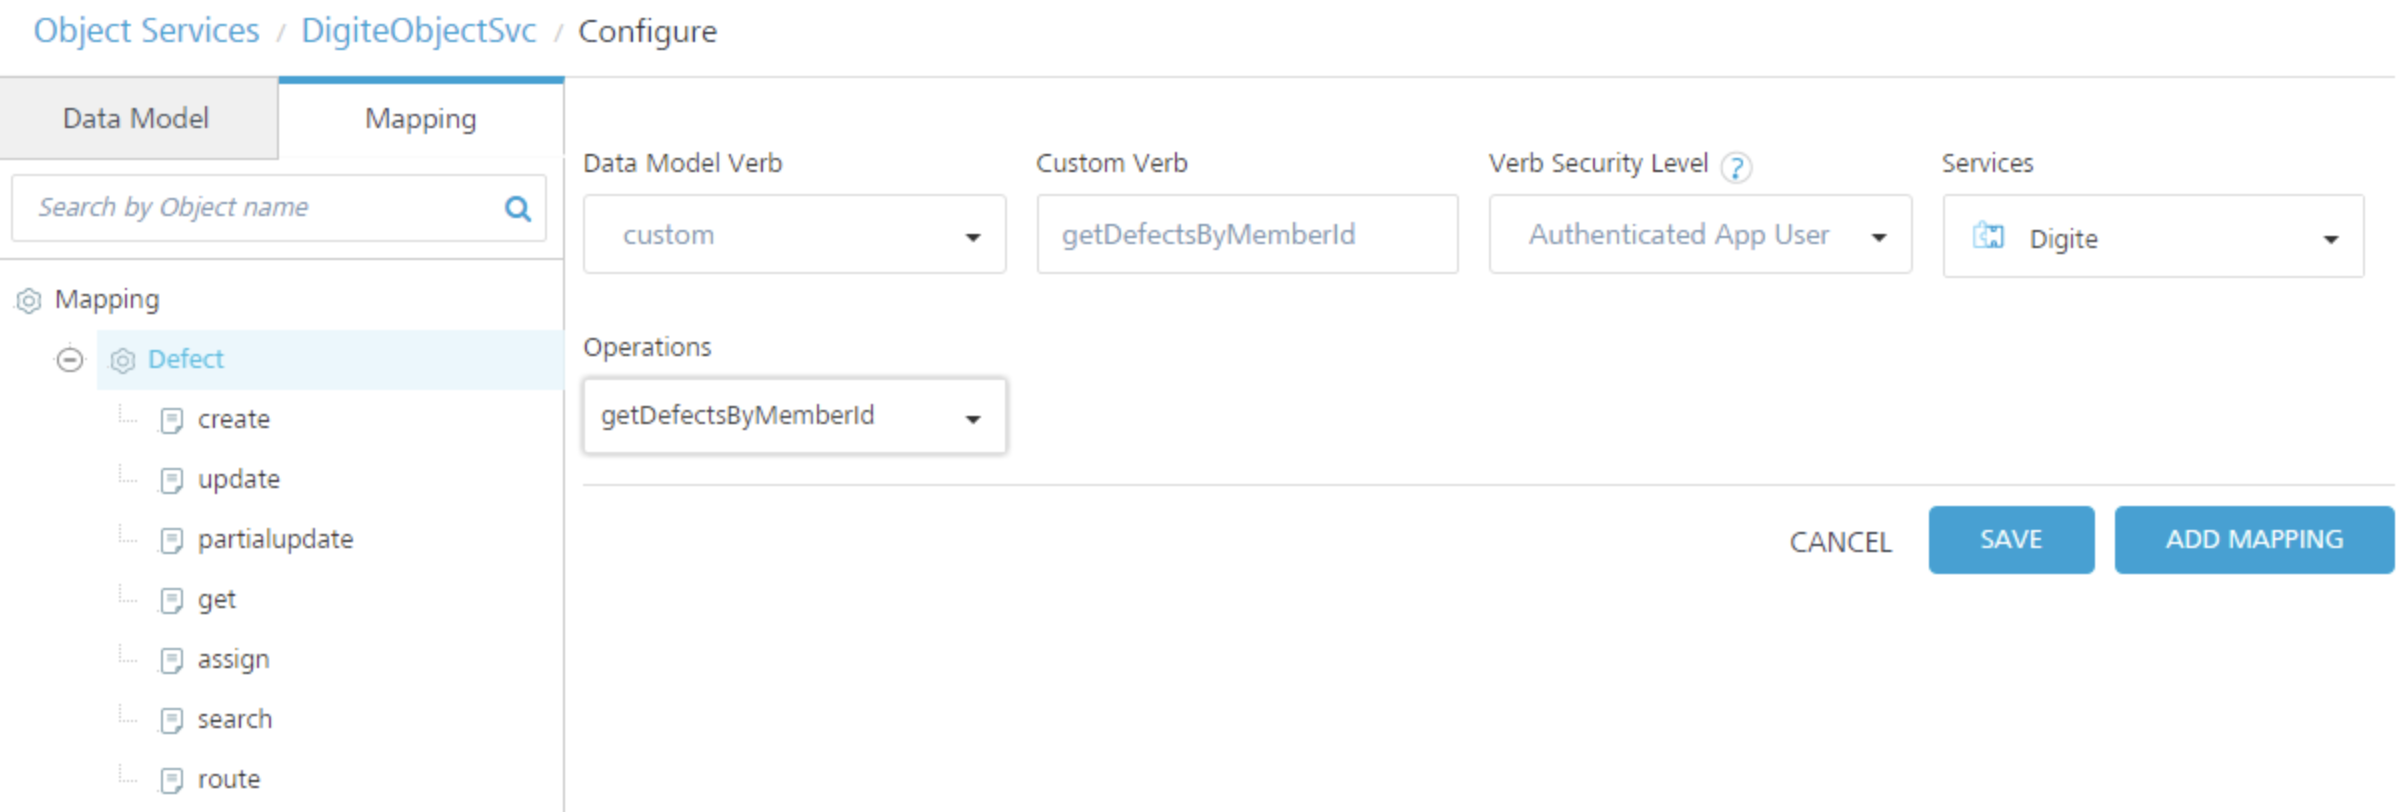Click the search magnifier icon
The width and height of the screenshot is (2402, 812).
(517, 208)
